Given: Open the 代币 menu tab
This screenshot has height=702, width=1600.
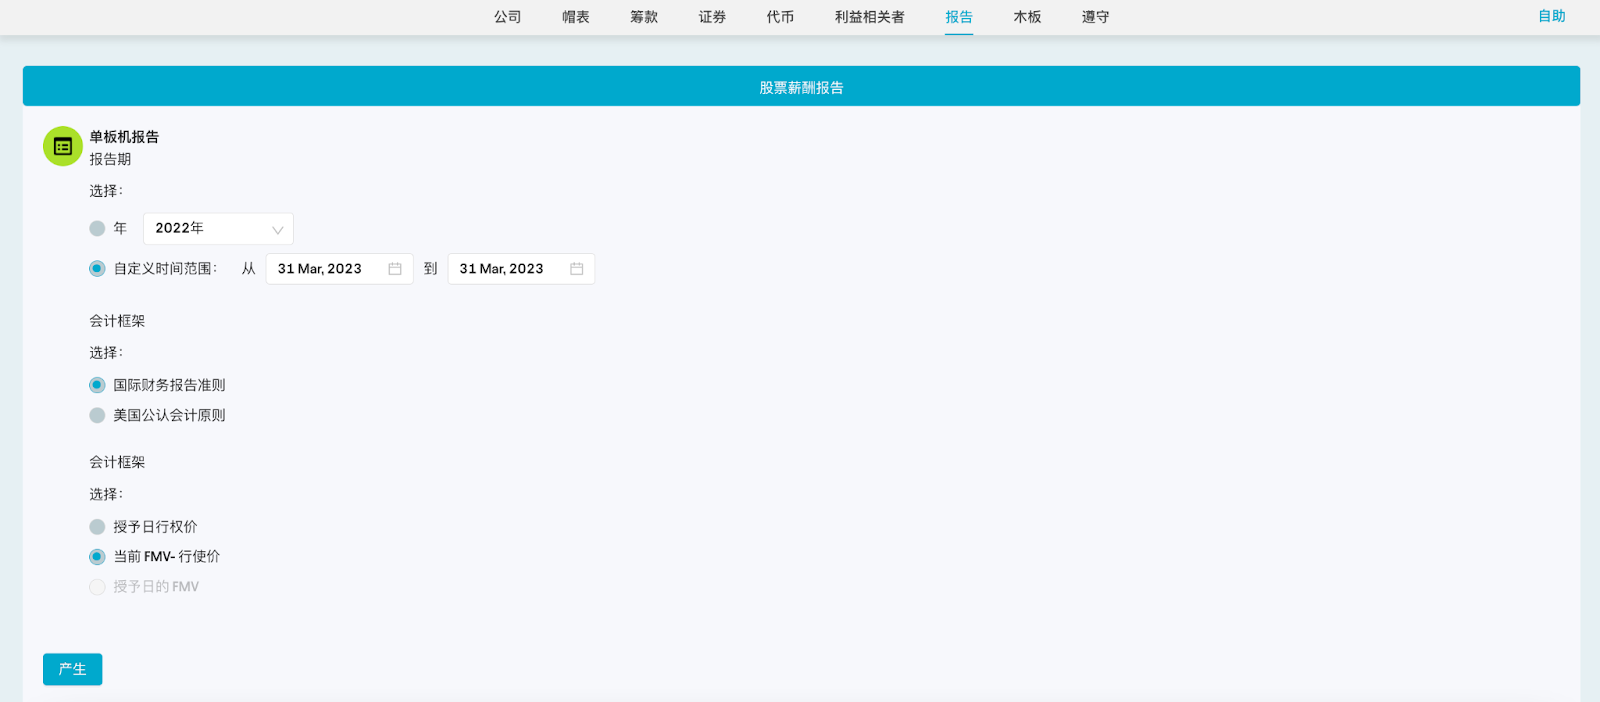Looking at the screenshot, I should click(x=780, y=17).
